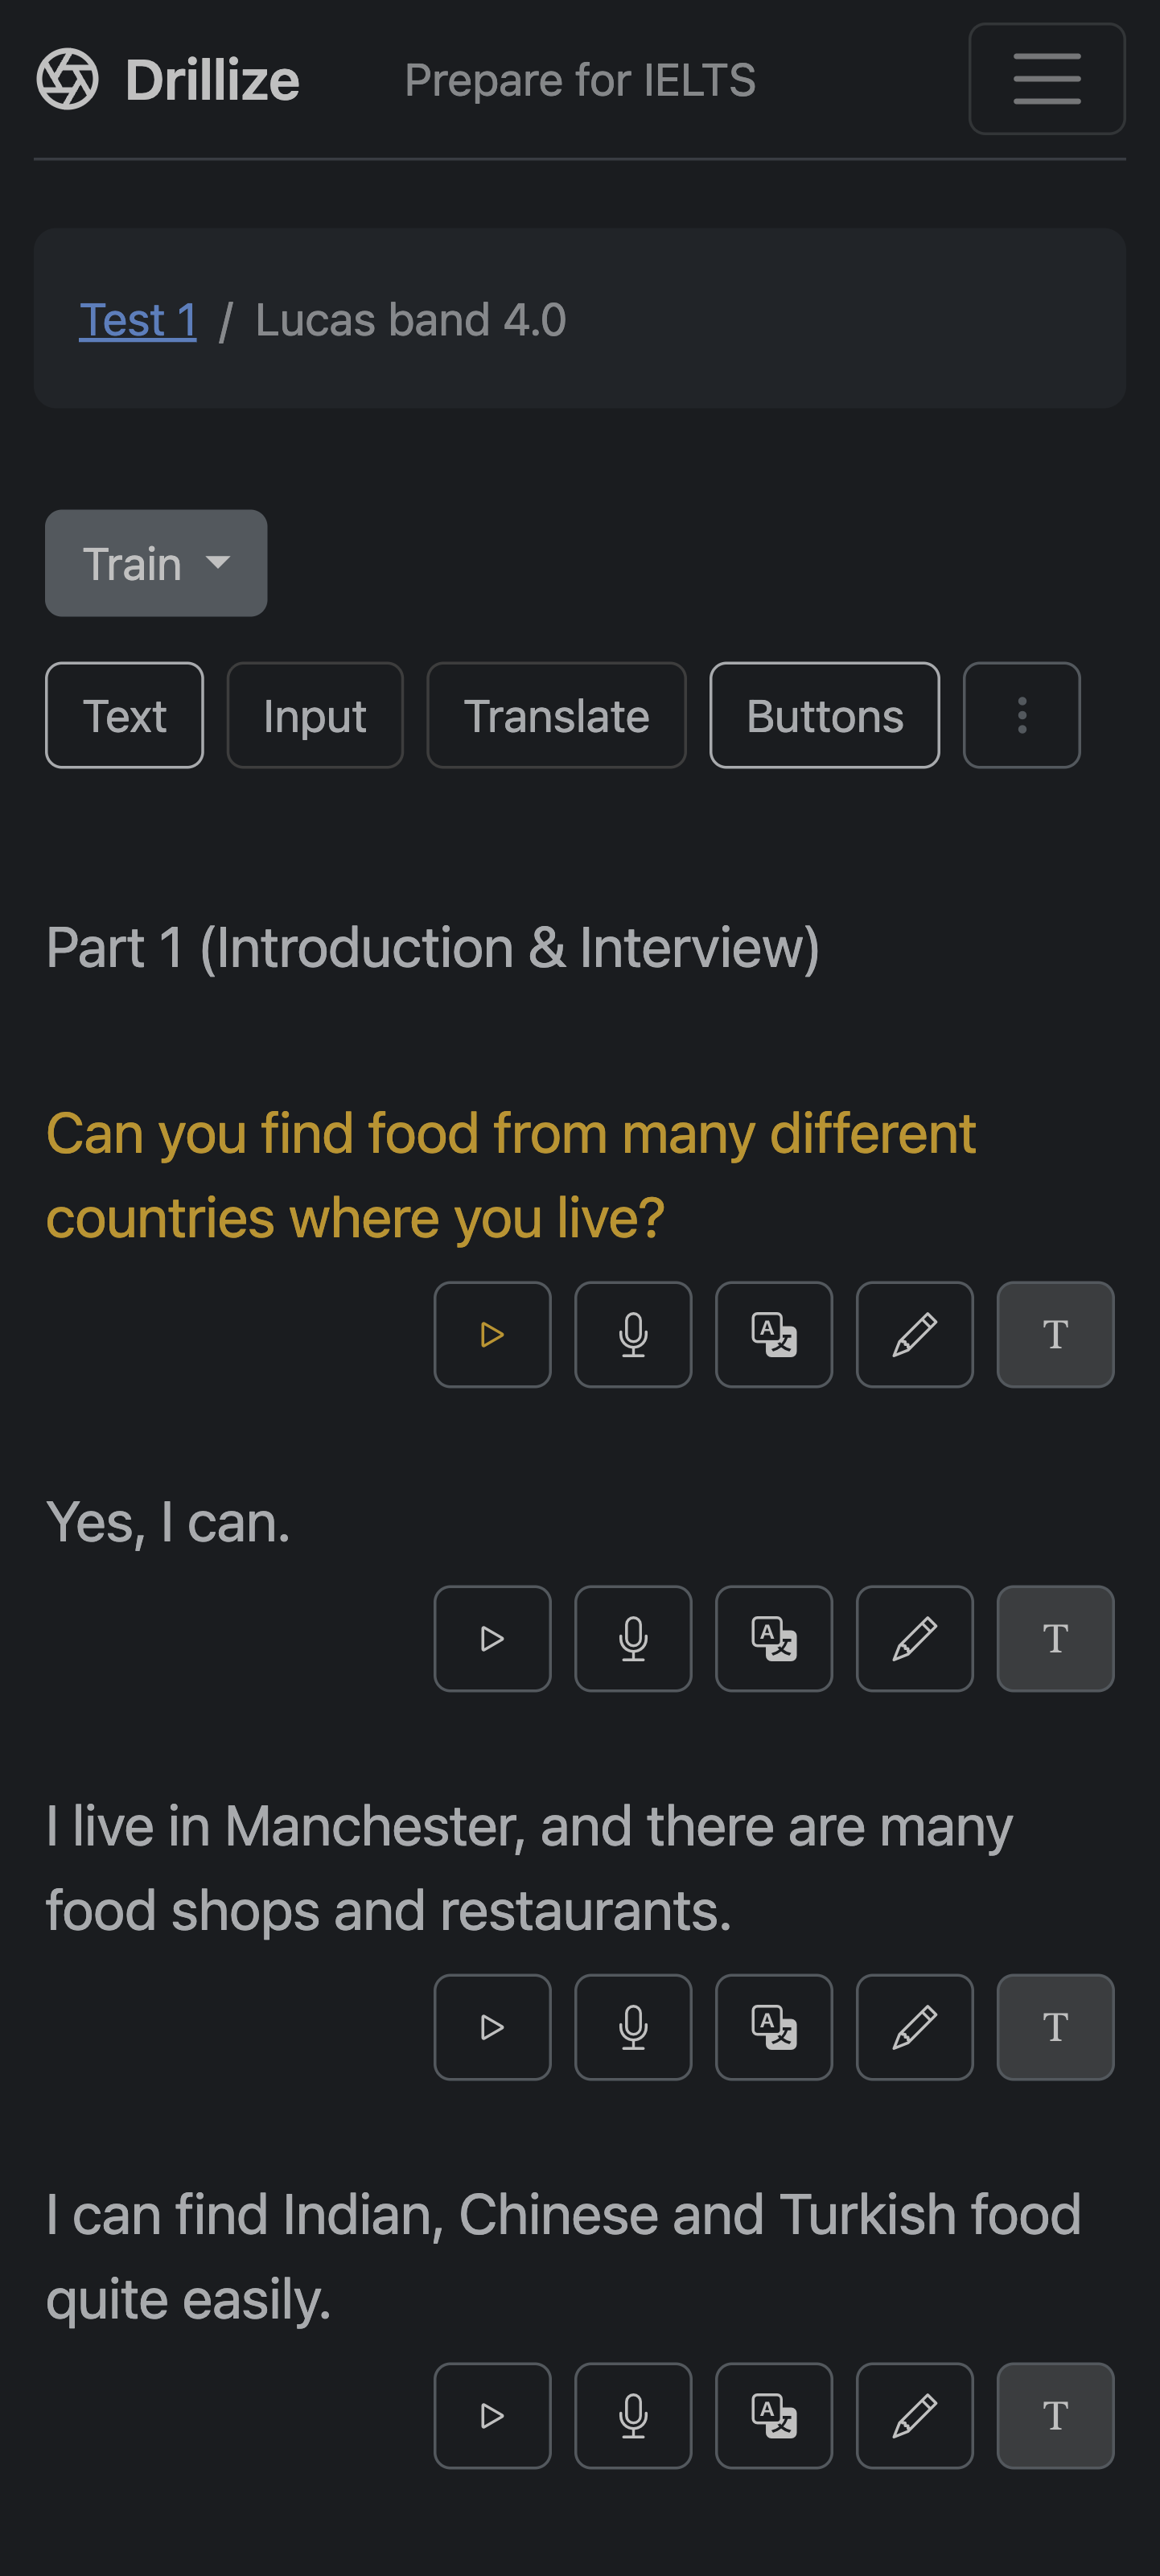Screen dimensions: 1160x2576
Task: Click pencil icon for the Manchester sentence
Action: (x=914, y=2026)
